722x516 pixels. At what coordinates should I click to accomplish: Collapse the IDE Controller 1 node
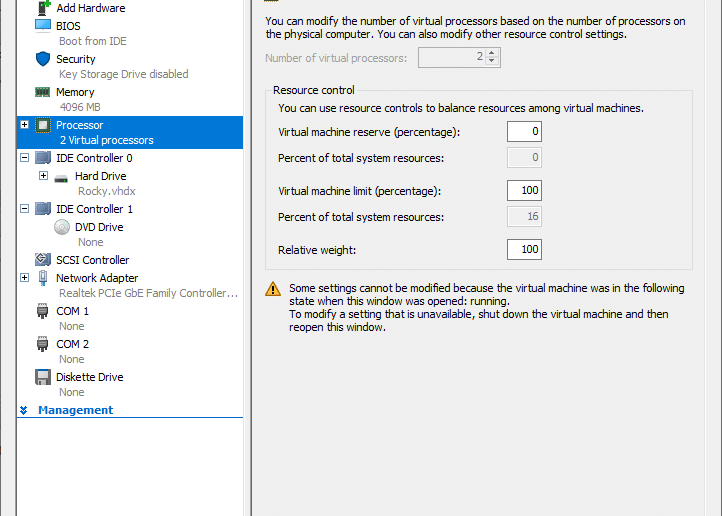(x=25, y=209)
